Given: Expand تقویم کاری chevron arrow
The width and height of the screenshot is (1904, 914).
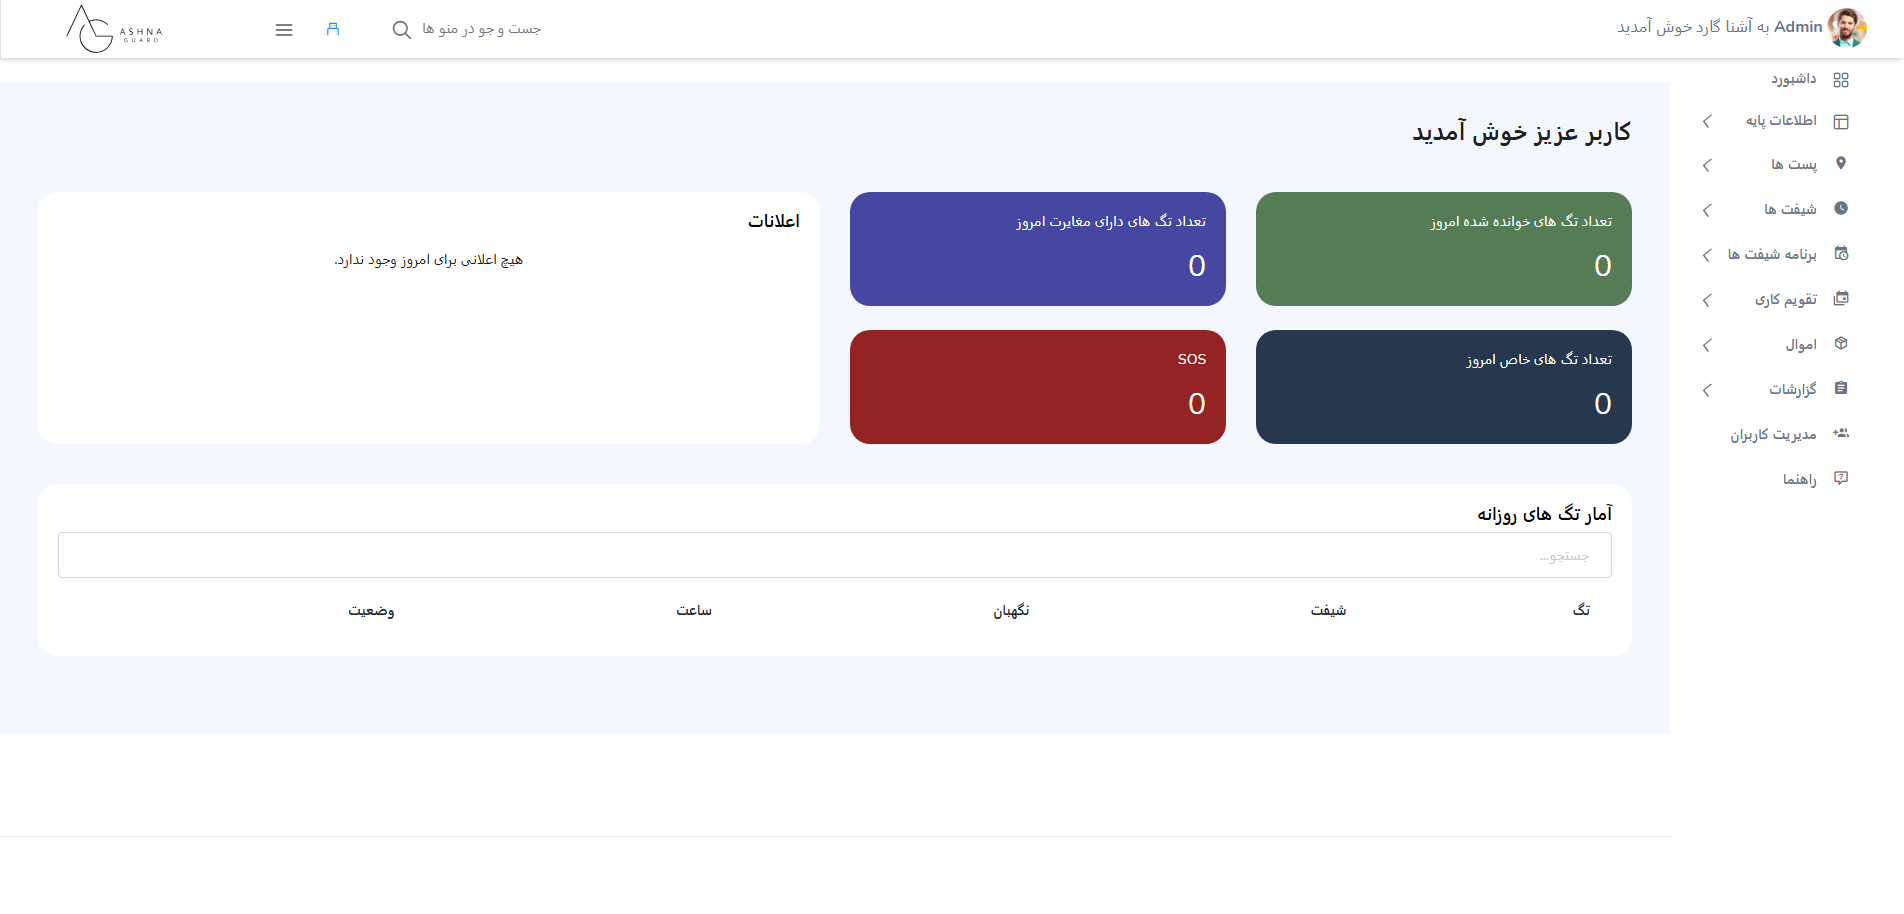Looking at the screenshot, I should click(x=1707, y=300).
